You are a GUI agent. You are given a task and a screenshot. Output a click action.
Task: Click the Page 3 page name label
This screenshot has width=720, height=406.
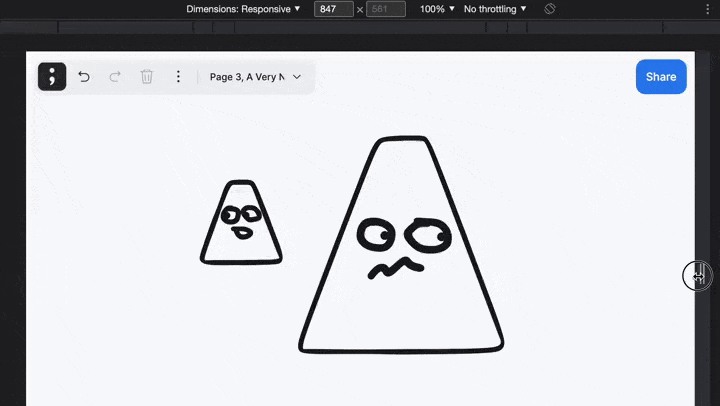click(247, 77)
